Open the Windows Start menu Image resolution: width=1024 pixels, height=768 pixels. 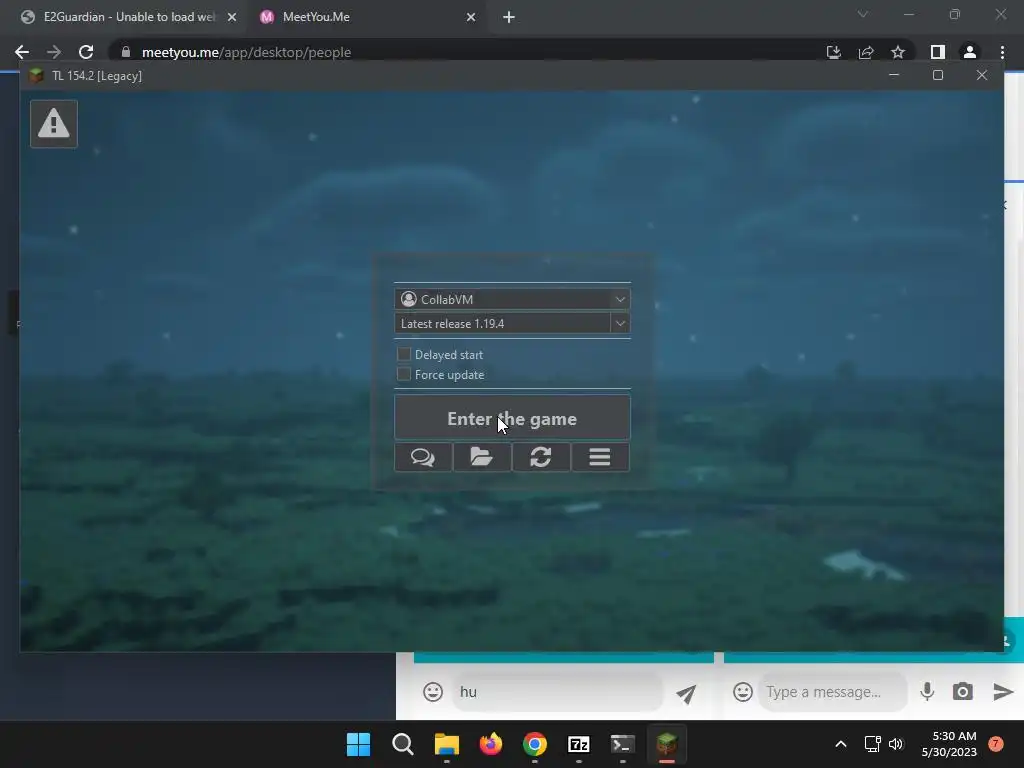[x=358, y=744]
